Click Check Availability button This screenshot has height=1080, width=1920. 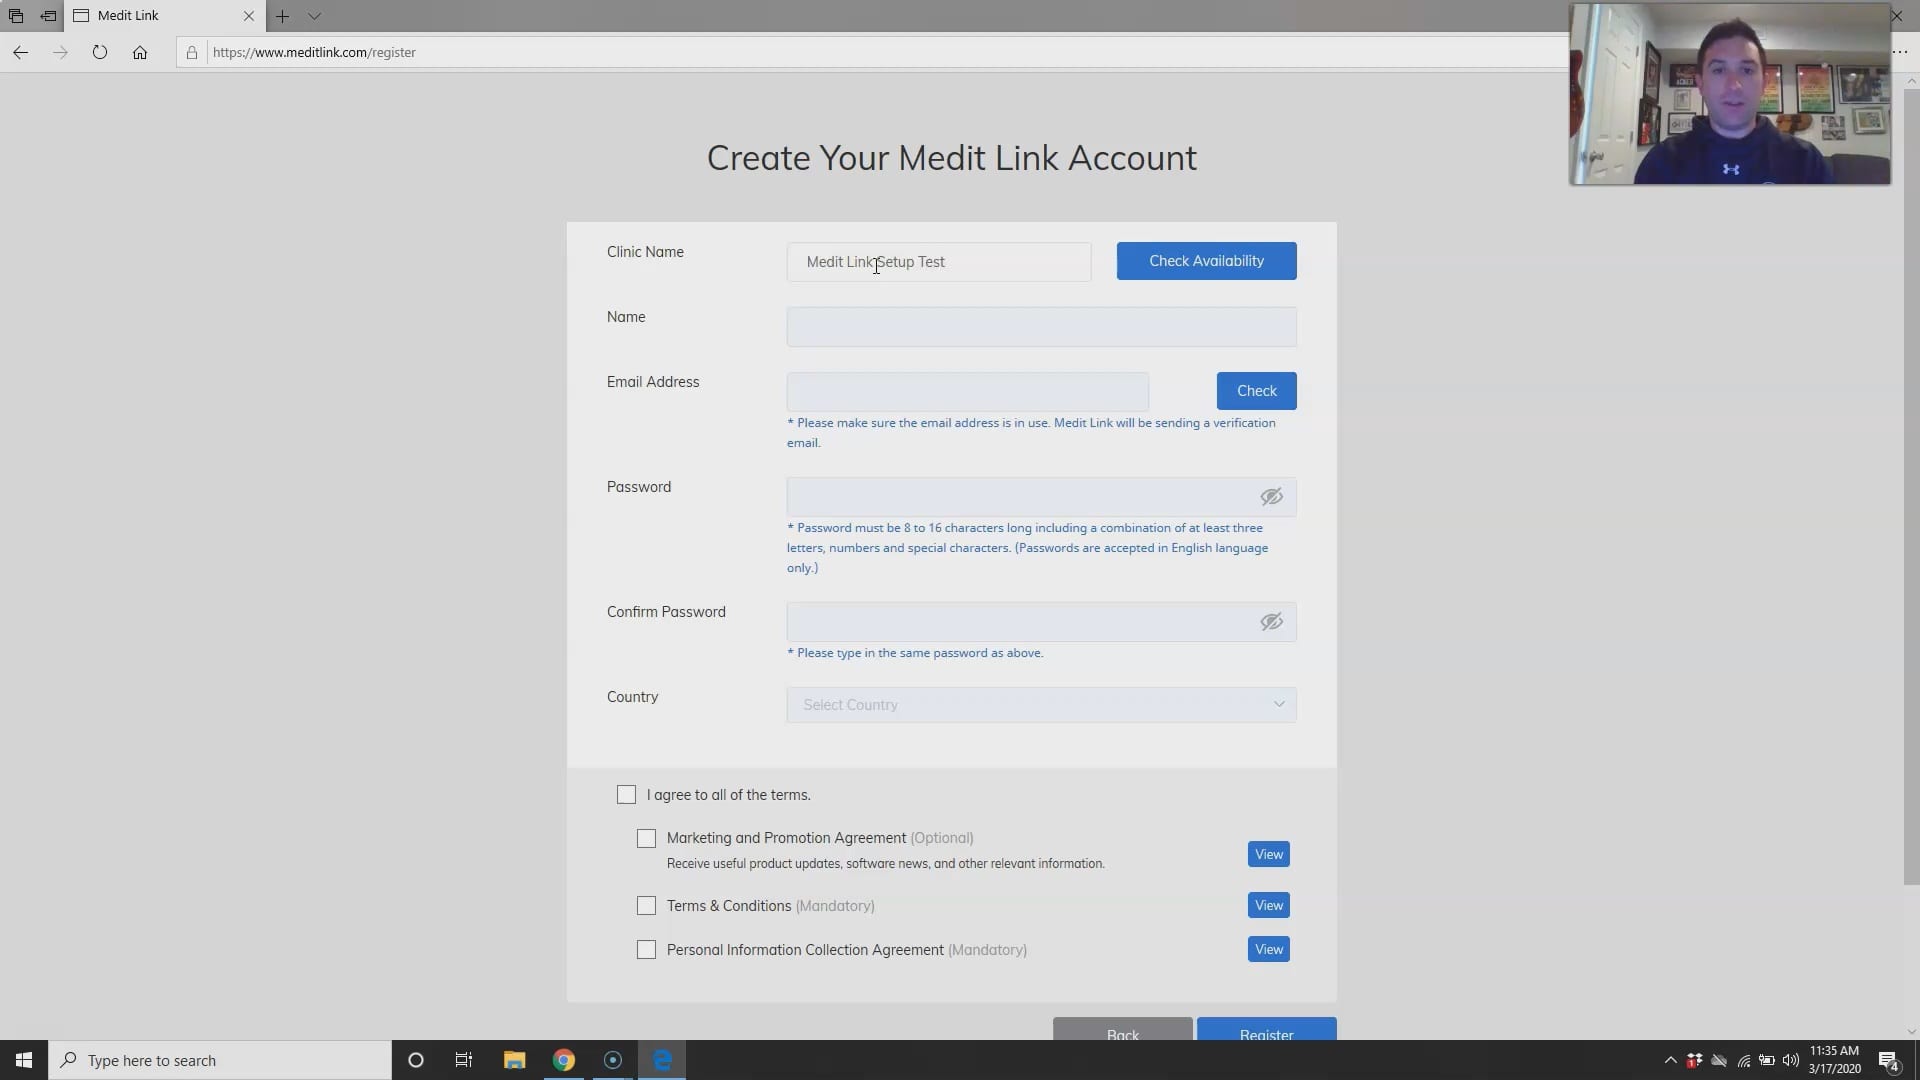pyautogui.click(x=1206, y=261)
